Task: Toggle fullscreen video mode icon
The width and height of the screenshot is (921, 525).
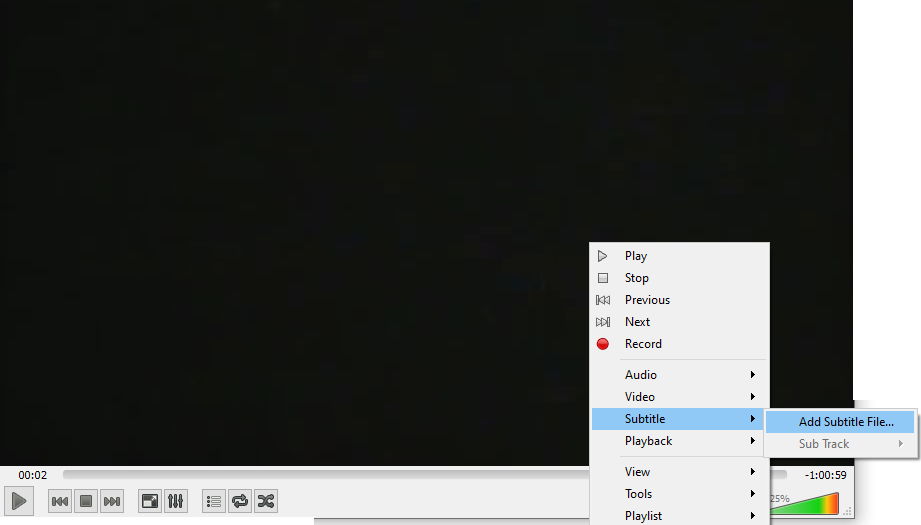Action: click(x=149, y=501)
